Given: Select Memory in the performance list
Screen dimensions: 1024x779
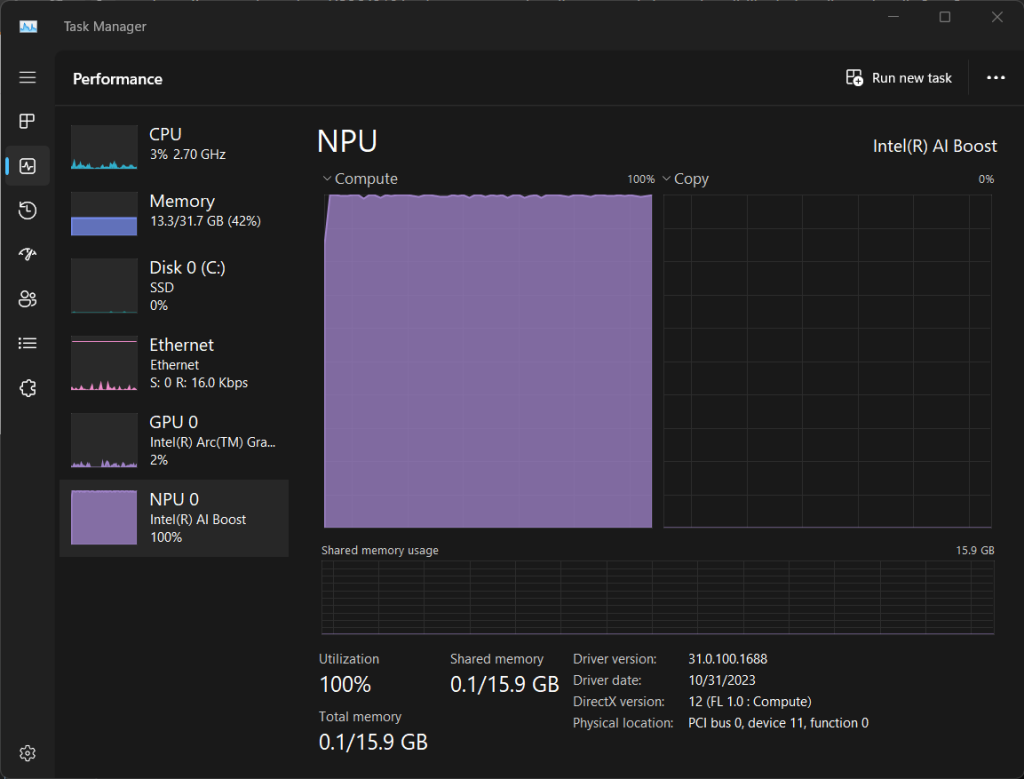Looking at the screenshot, I should [x=174, y=211].
